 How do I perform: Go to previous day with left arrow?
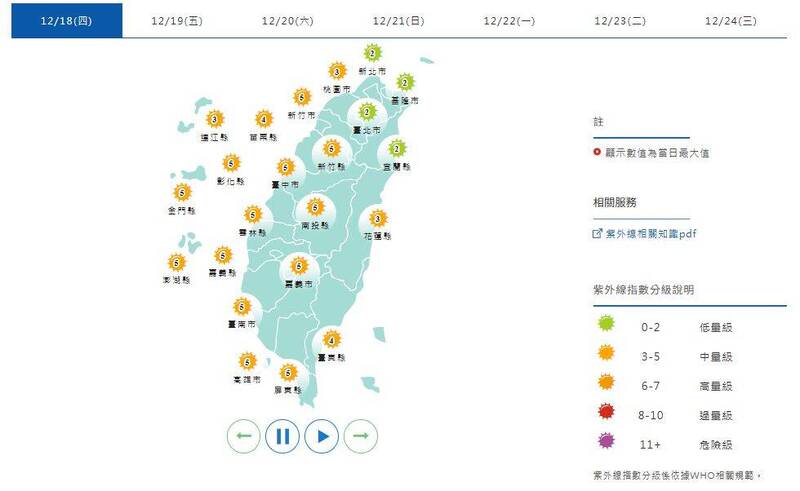[244, 436]
